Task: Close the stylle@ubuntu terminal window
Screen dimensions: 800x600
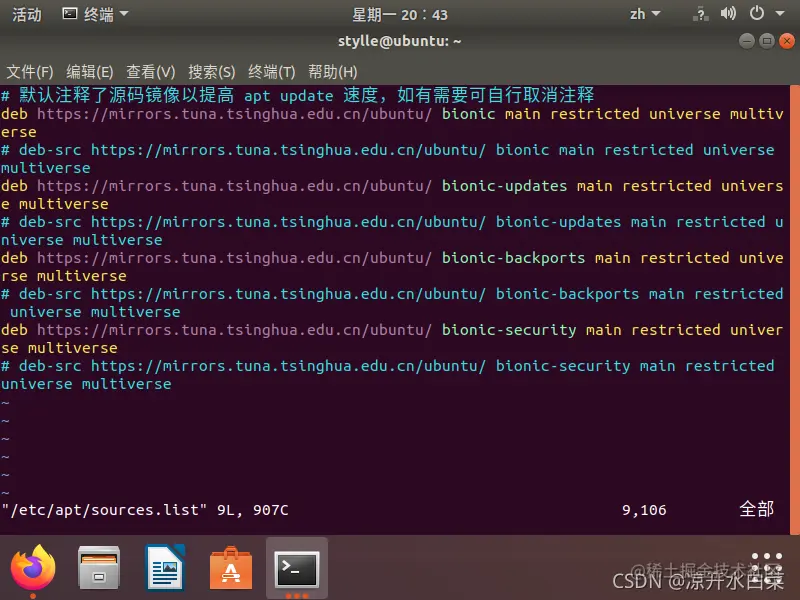Action: point(787,41)
